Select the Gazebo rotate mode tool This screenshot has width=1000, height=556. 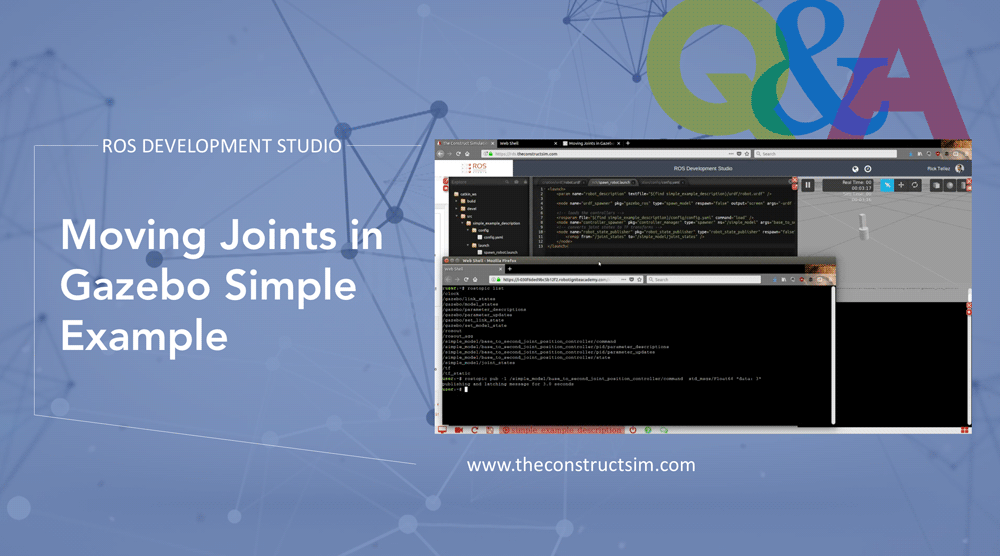(915, 185)
